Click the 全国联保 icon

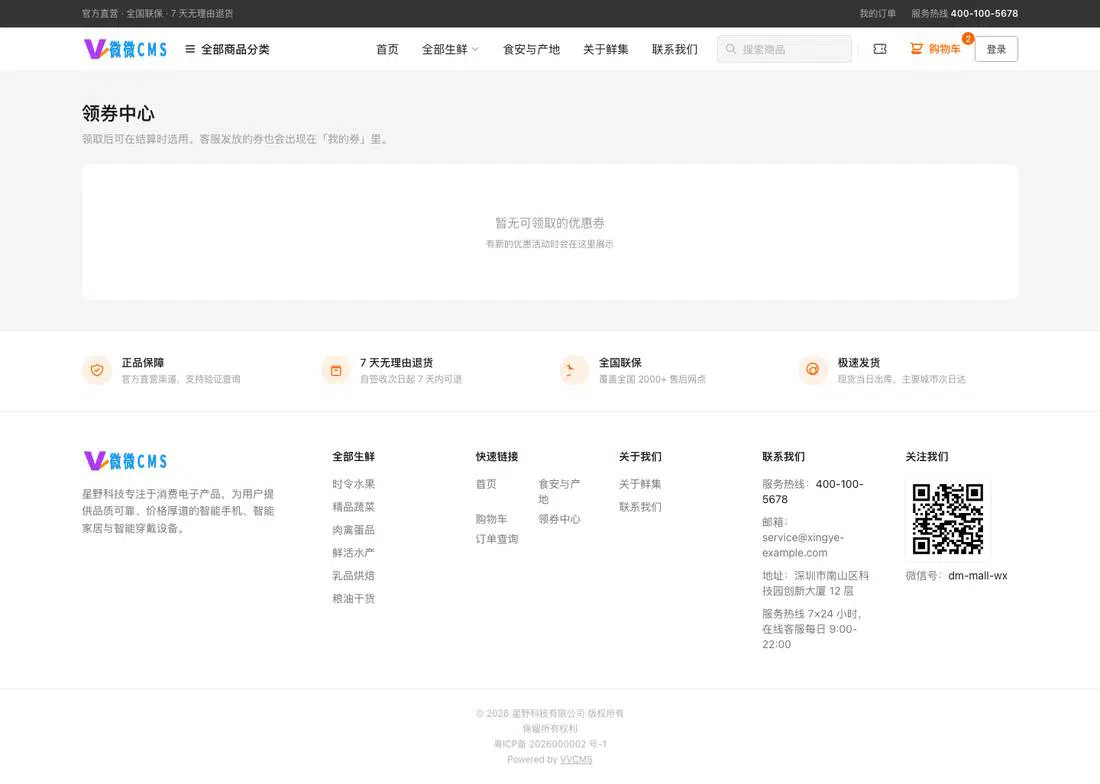tap(574, 370)
